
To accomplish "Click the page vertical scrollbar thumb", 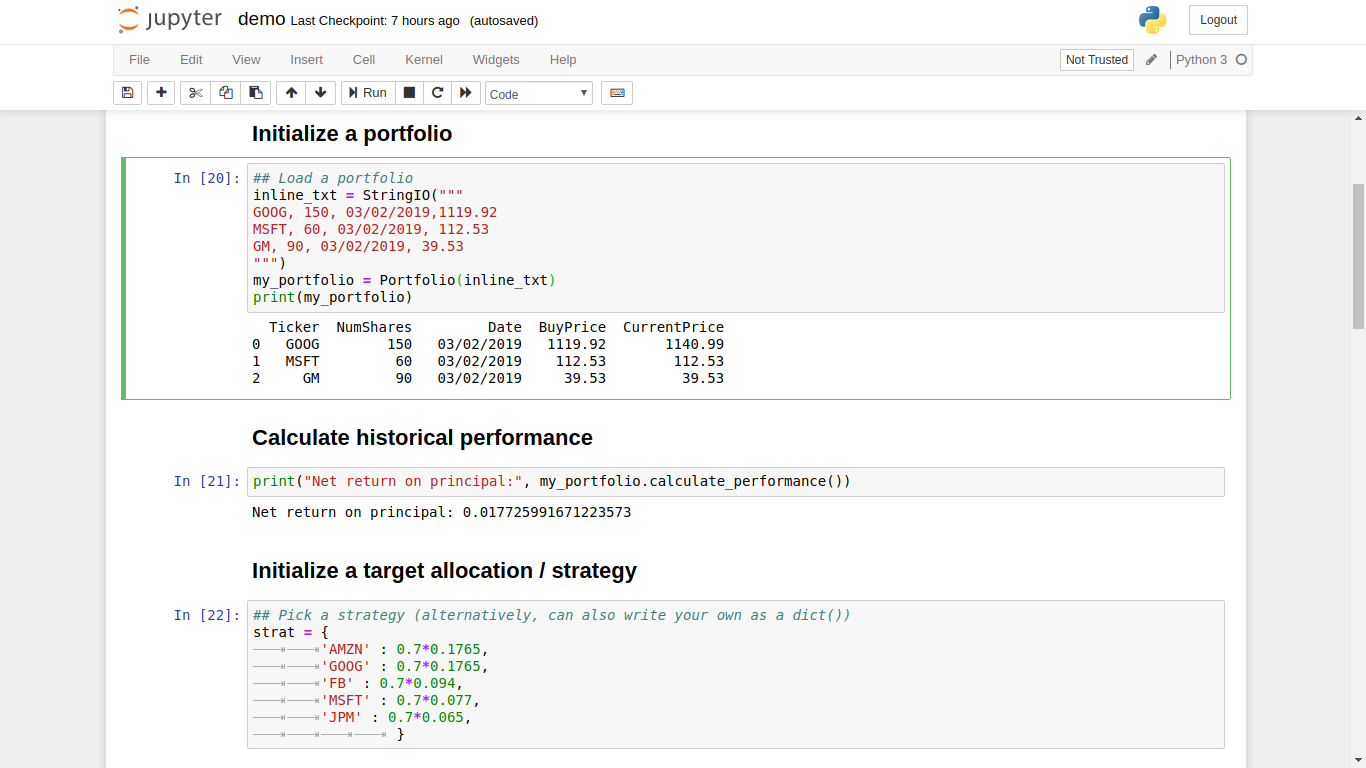I will point(1358,257).
